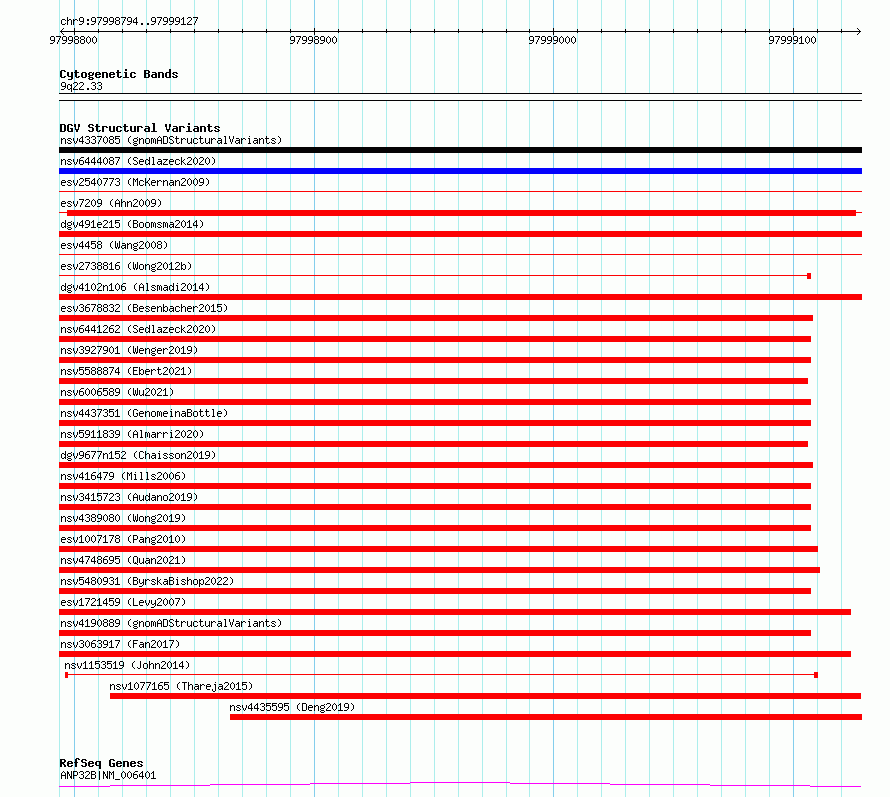
Task: Open the ANP32B|NM_006401 gene label
Action: pos(108,775)
